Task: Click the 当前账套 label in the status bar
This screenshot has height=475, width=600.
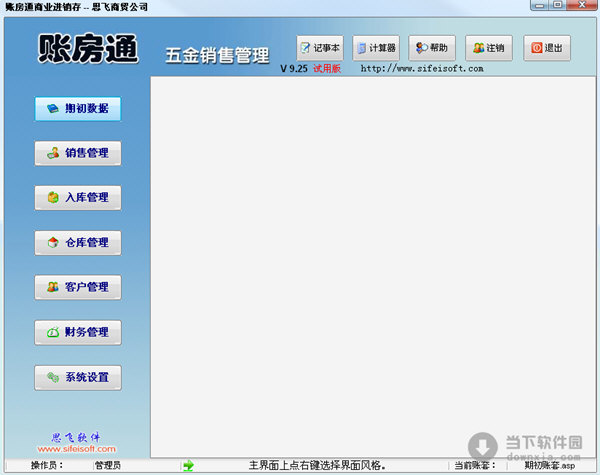Action: pyautogui.click(x=474, y=465)
